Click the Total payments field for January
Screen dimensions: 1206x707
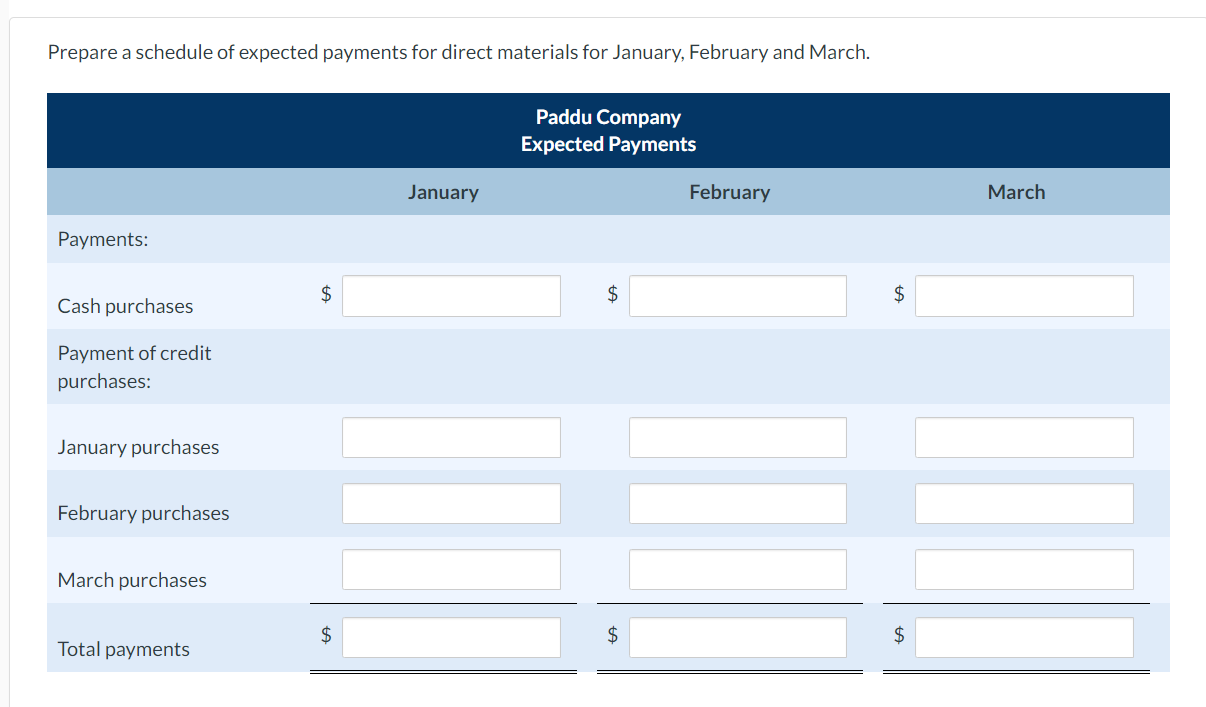tap(451, 636)
